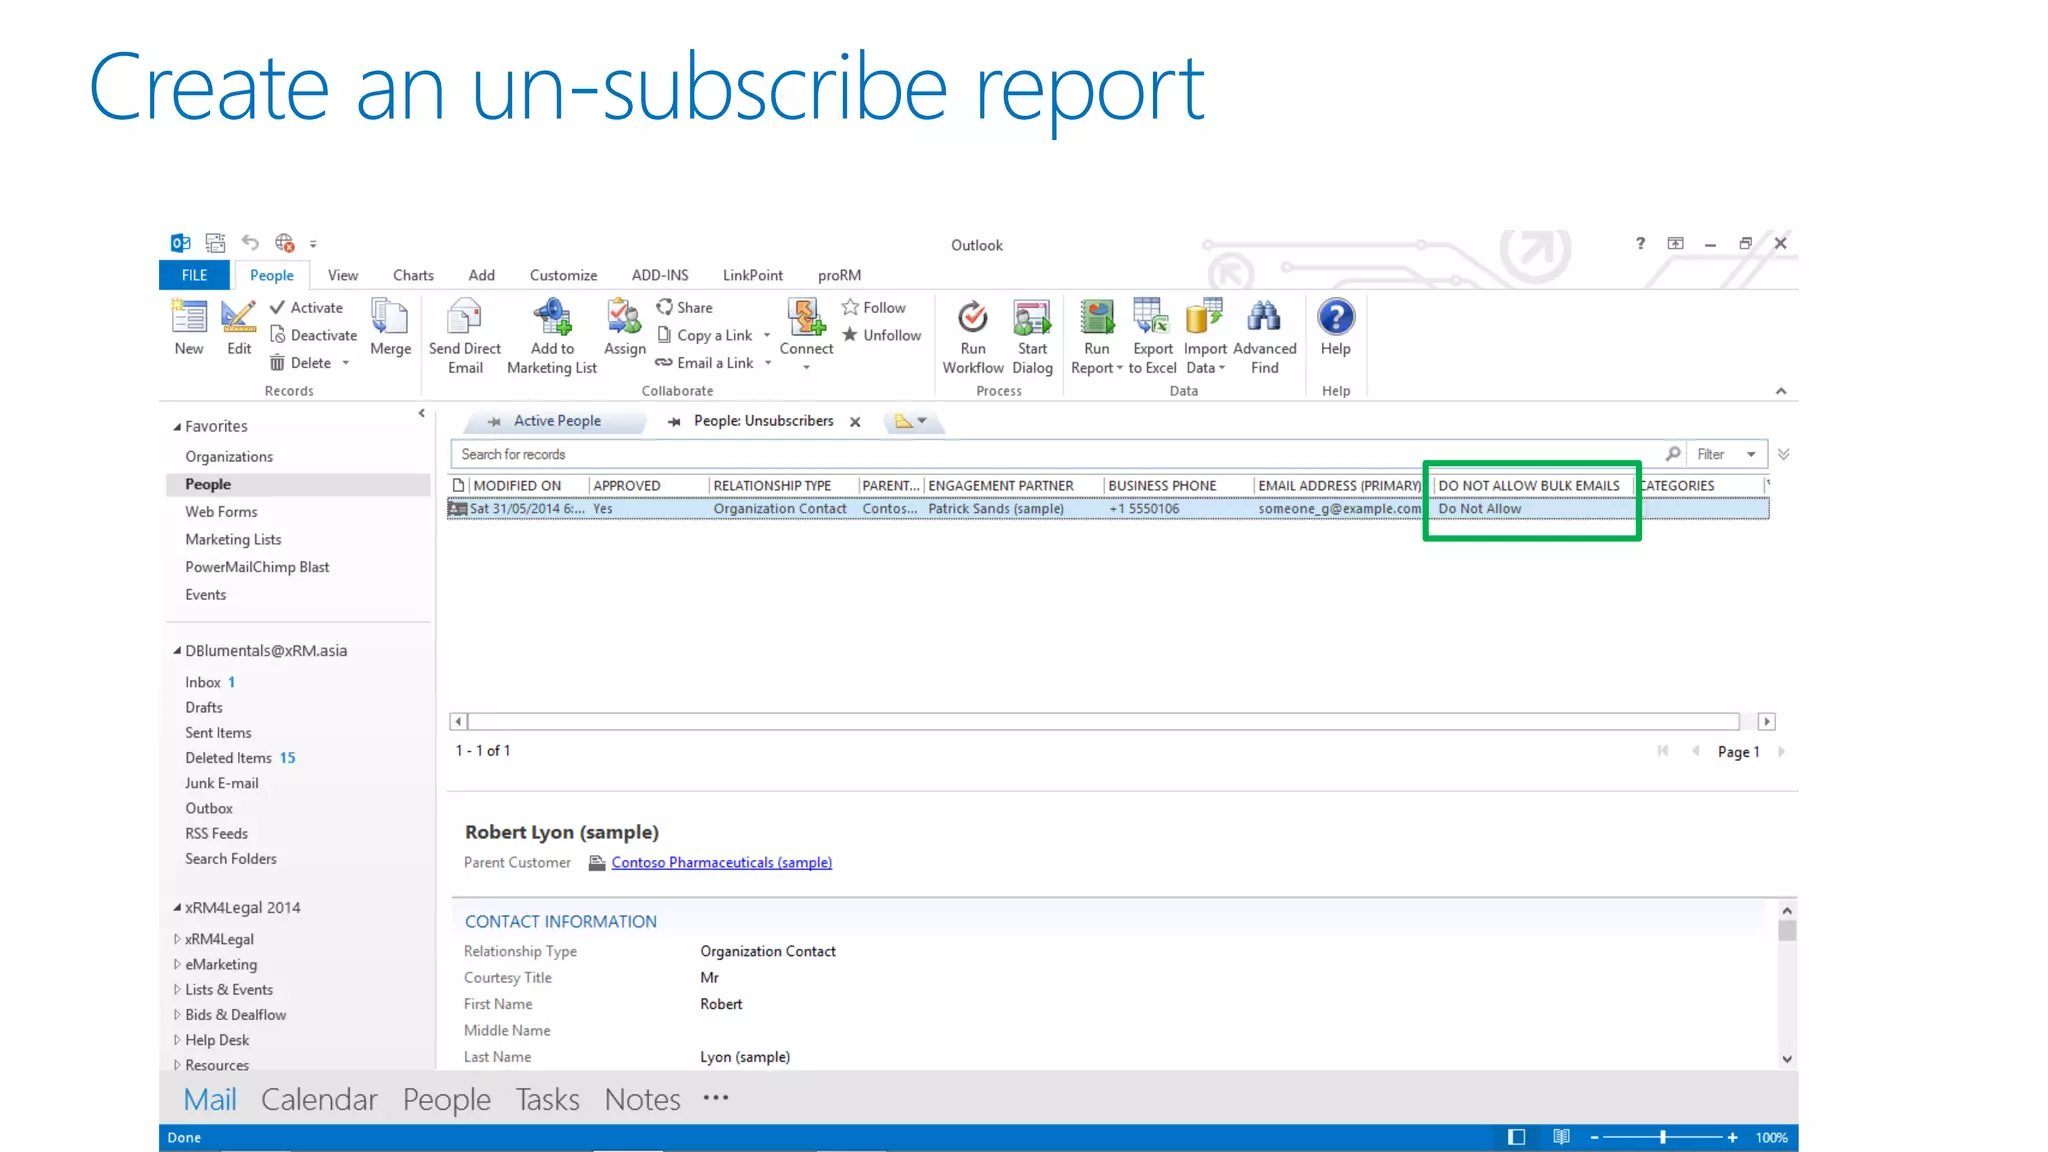Image resolution: width=2048 pixels, height=1152 pixels.
Task: Click the Assign icon
Action: pos(624,316)
